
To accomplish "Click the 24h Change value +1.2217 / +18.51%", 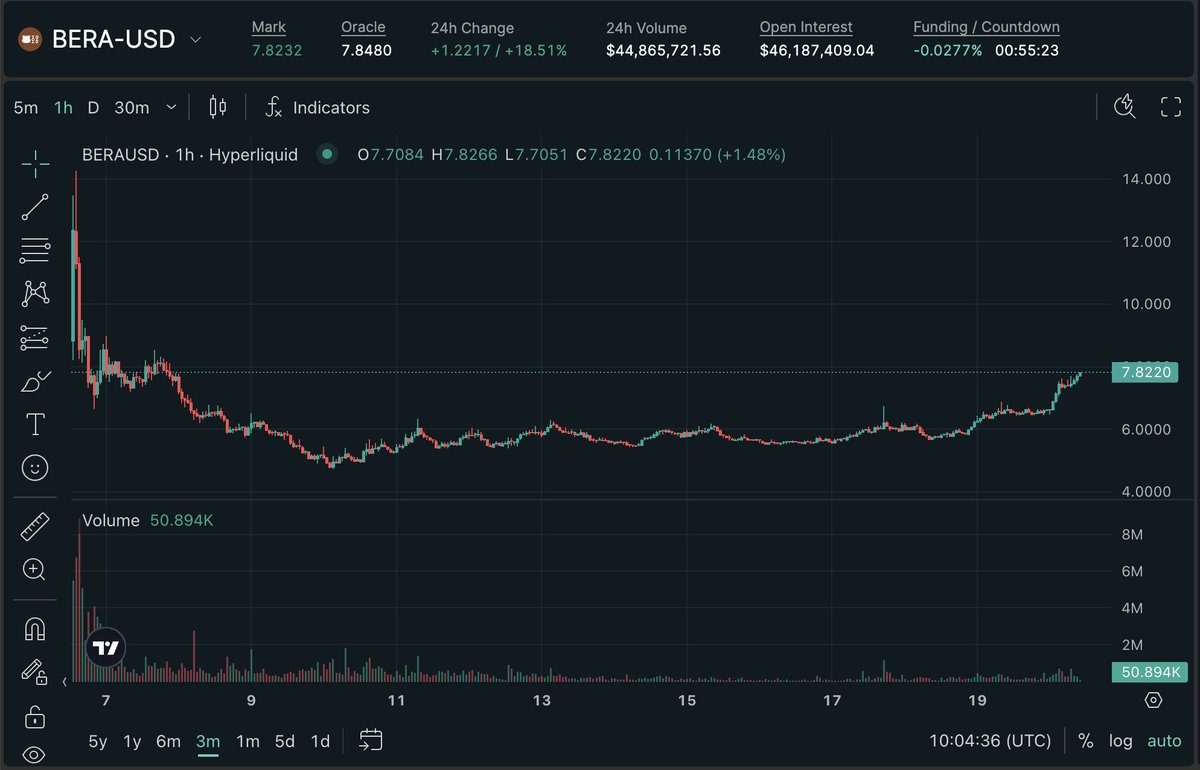I will [x=499, y=50].
